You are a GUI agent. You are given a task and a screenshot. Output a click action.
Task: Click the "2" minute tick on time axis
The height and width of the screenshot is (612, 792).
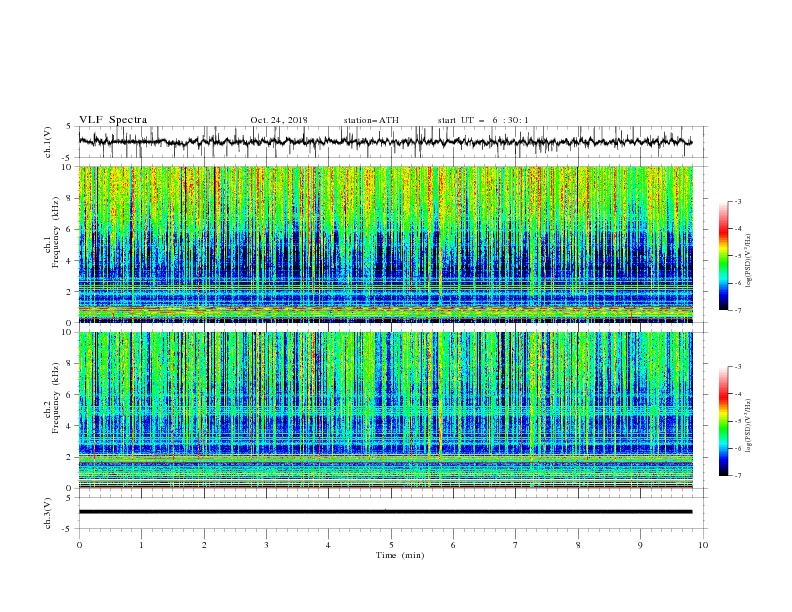tap(204, 545)
